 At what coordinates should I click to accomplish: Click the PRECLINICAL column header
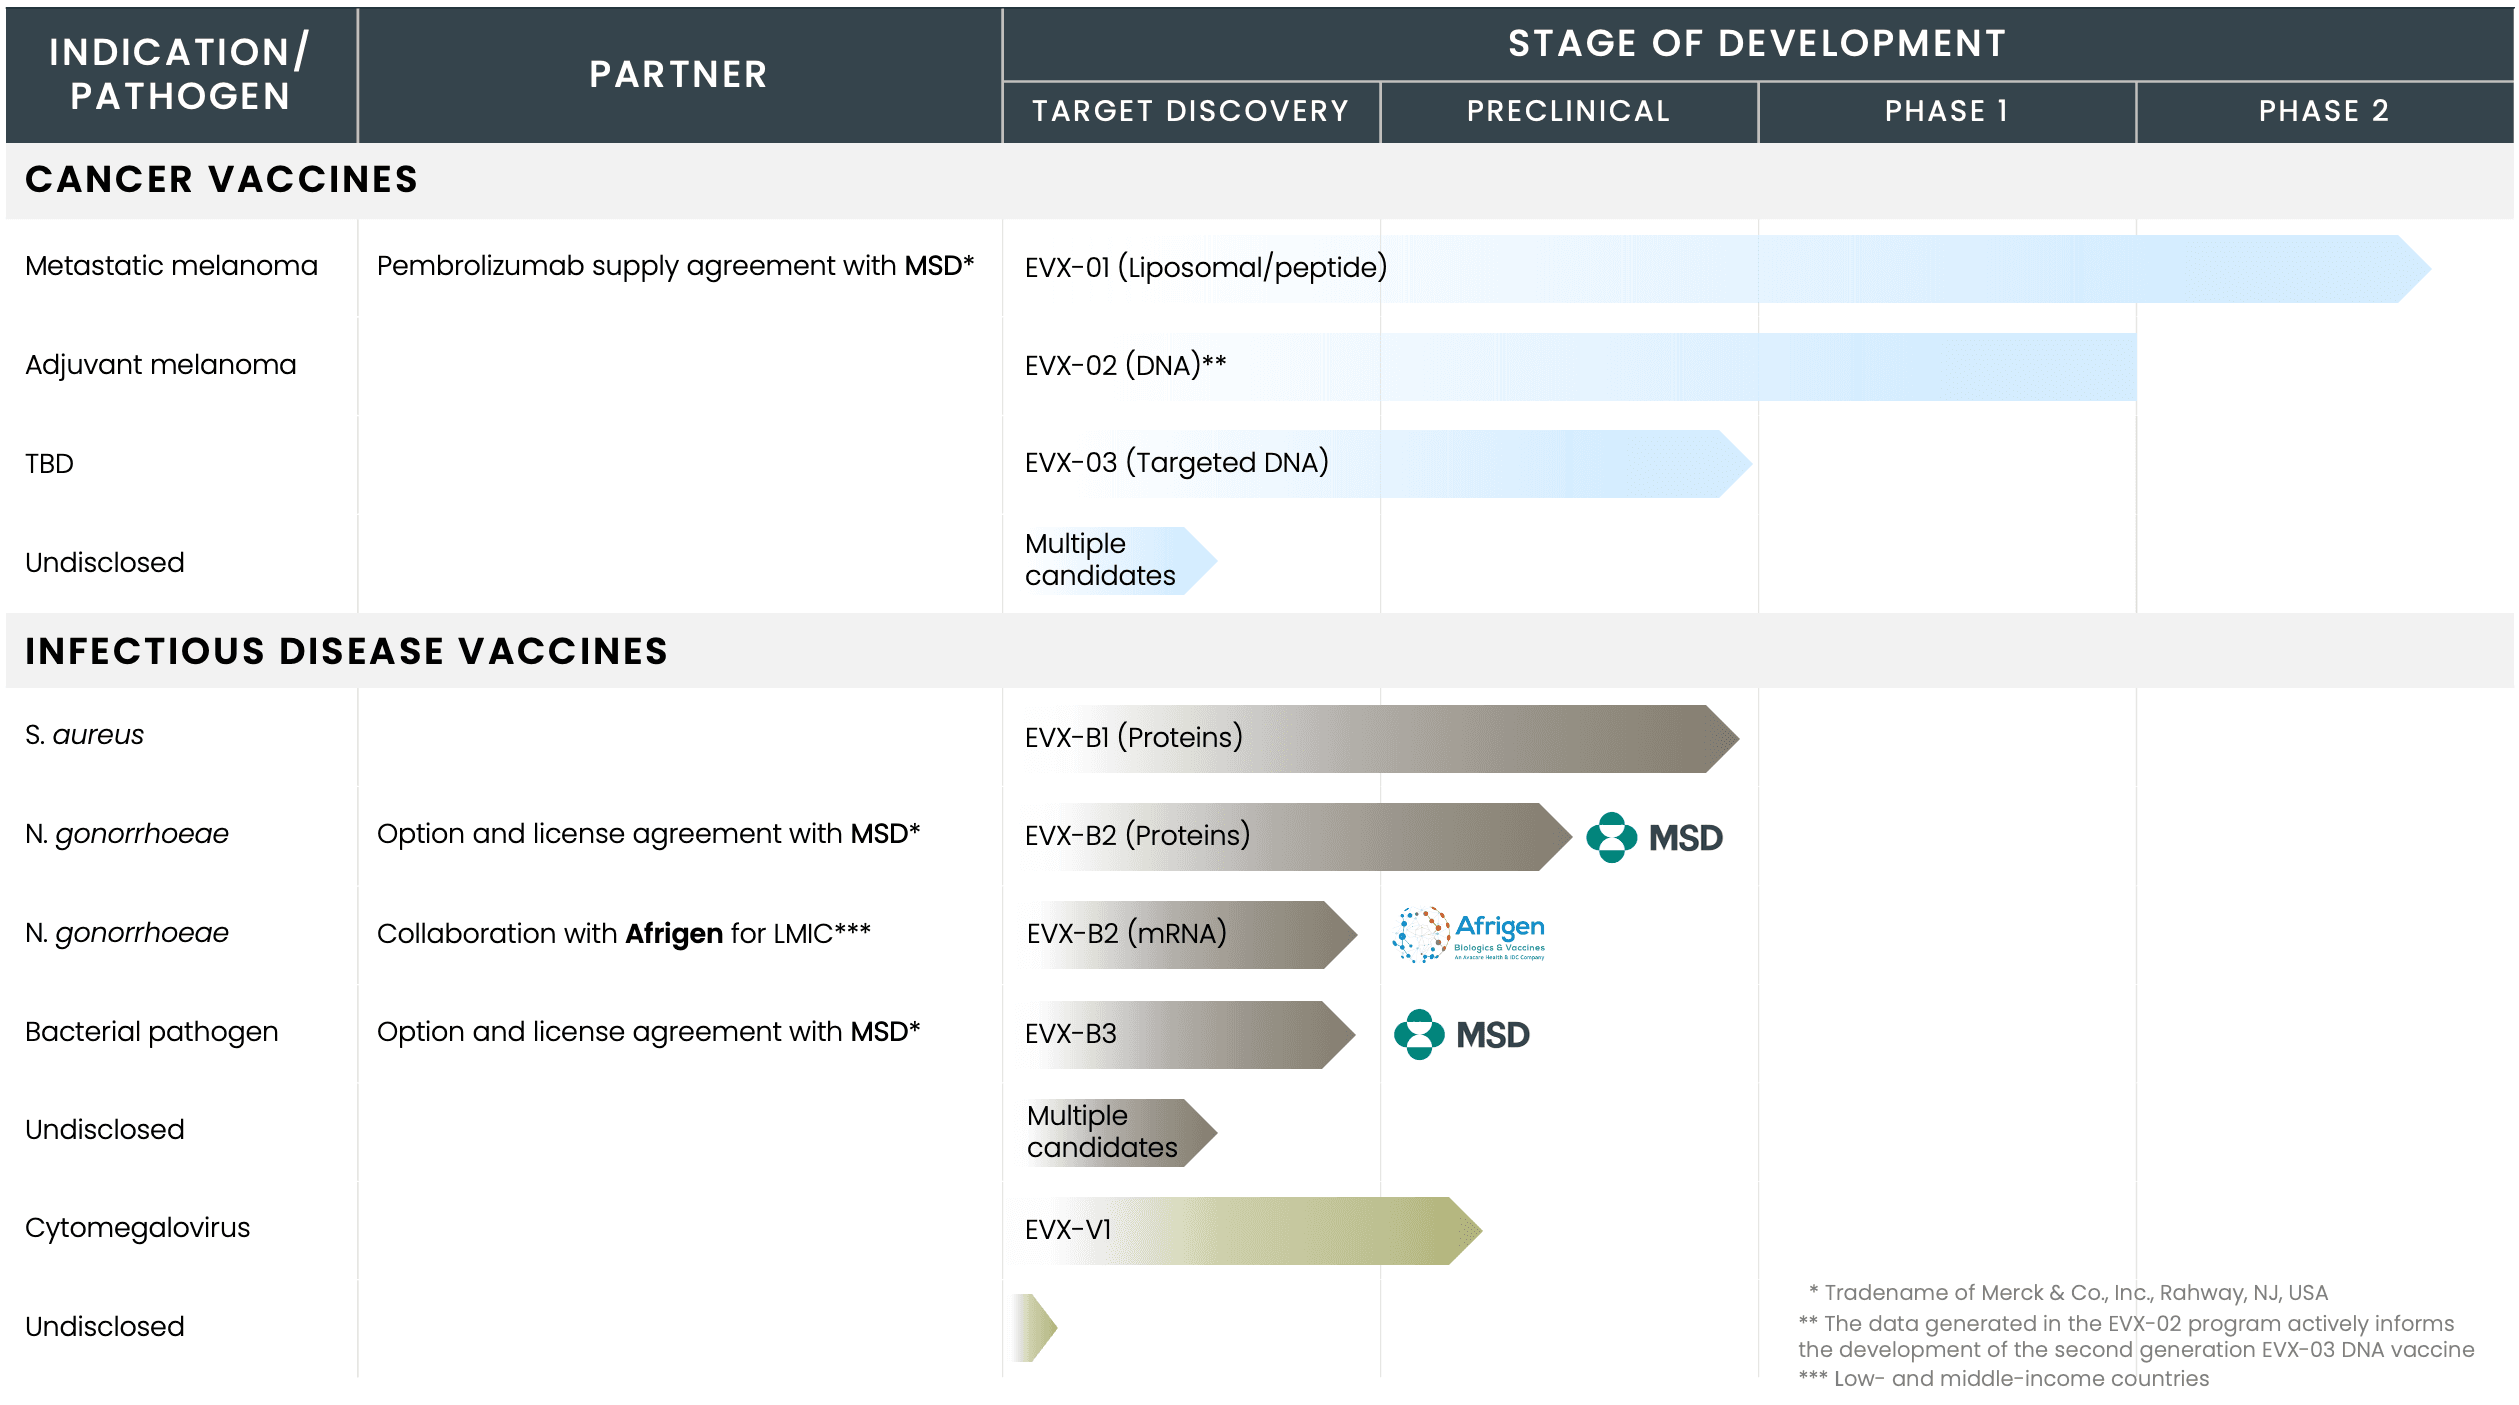[1569, 111]
